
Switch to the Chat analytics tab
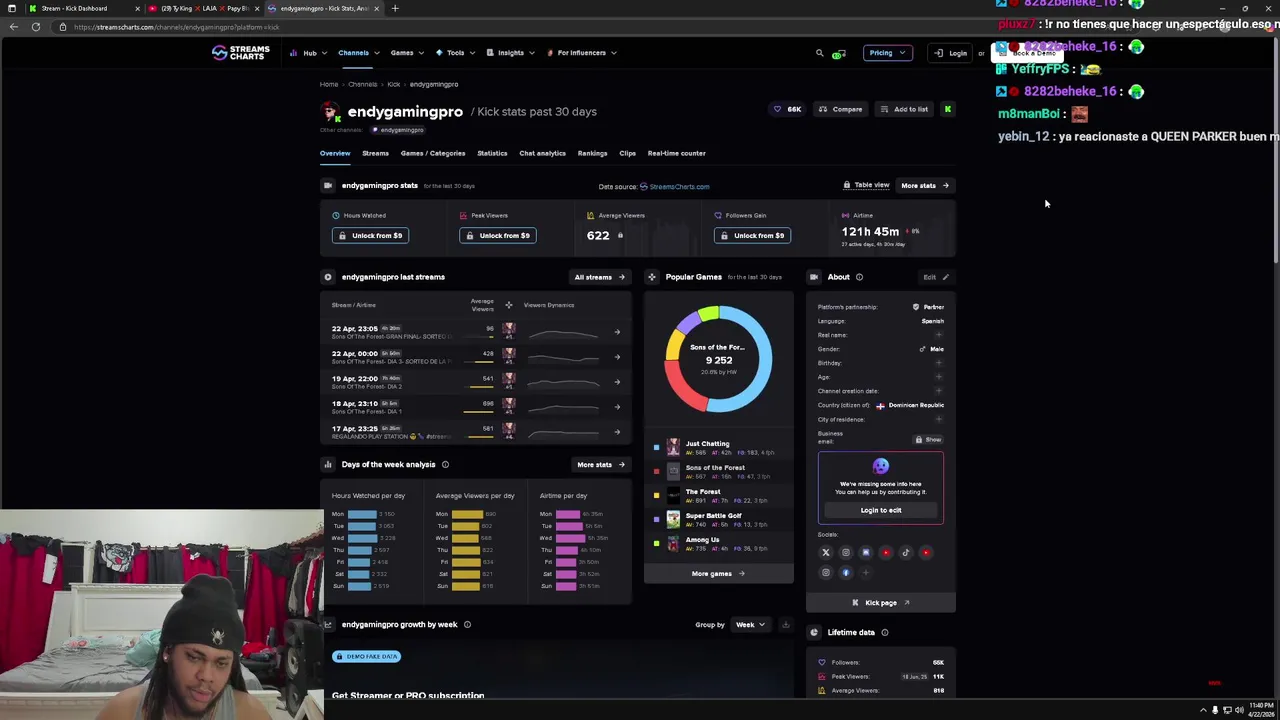coord(542,153)
